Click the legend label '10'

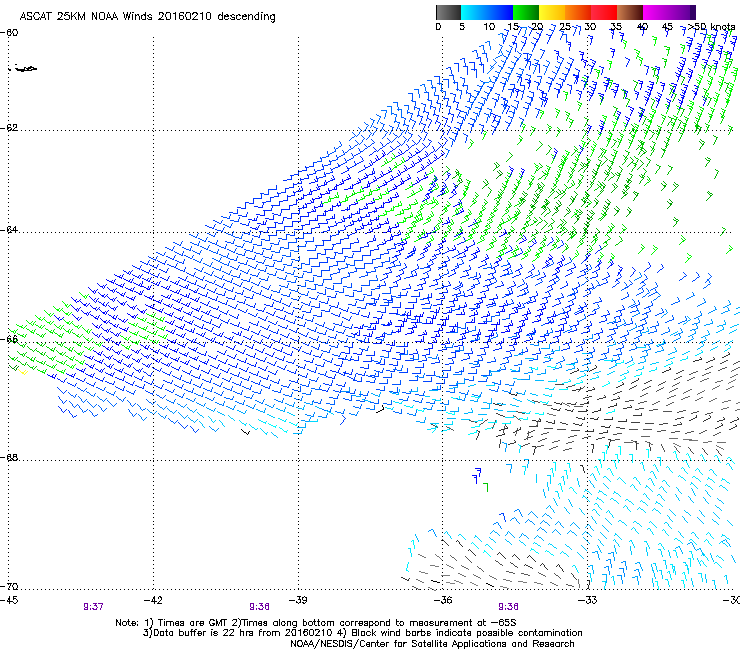click(489, 27)
